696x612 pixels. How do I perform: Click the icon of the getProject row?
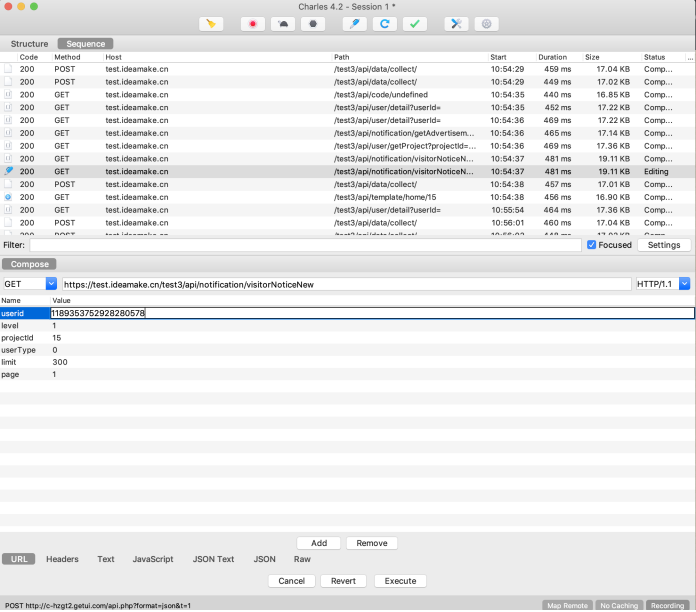click(8, 146)
